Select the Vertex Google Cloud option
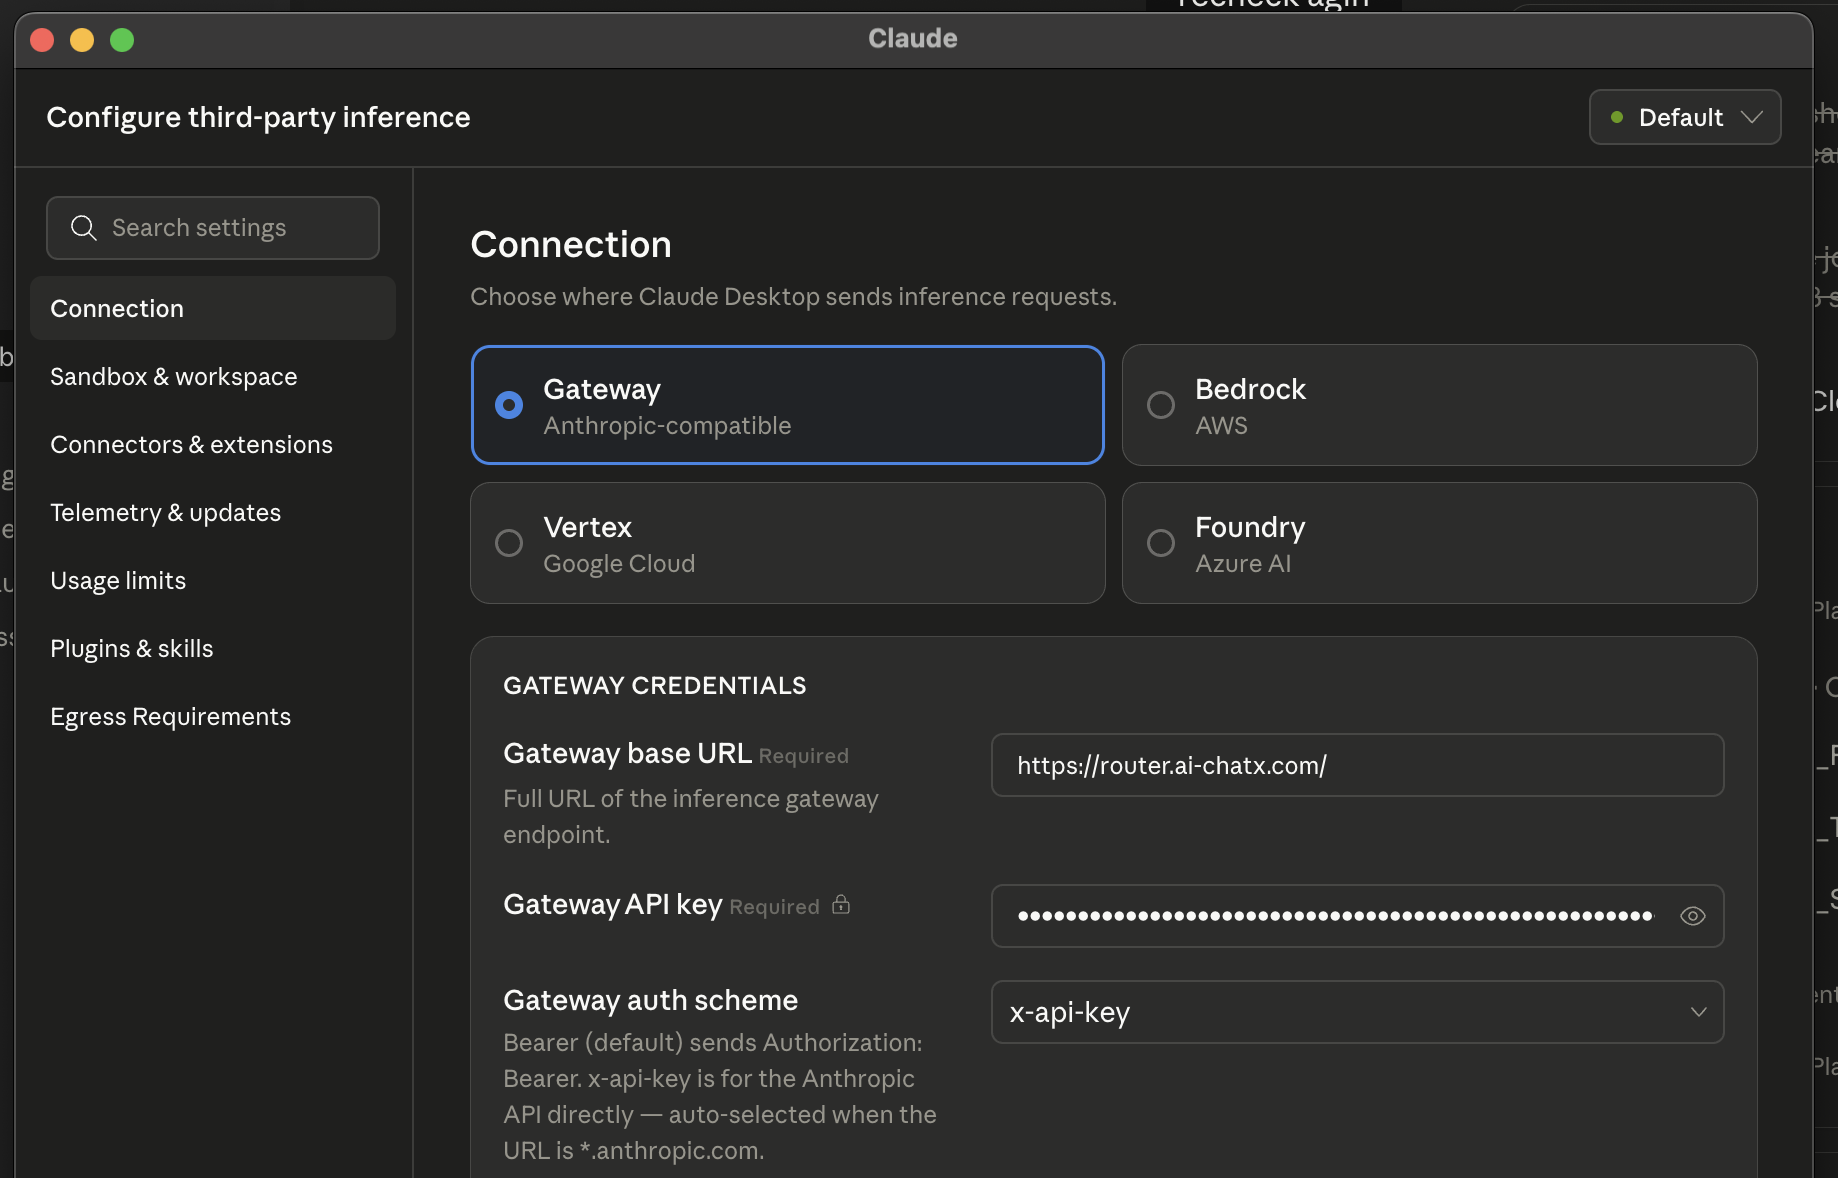Image resolution: width=1838 pixels, height=1178 pixels. click(x=788, y=543)
